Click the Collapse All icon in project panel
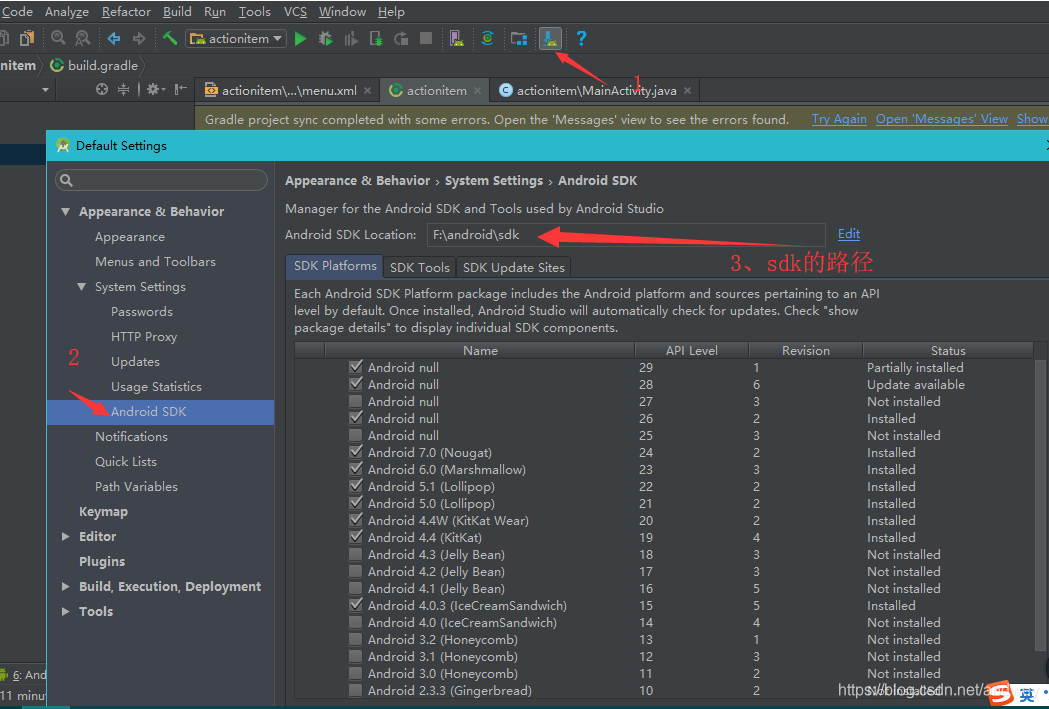This screenshot has height=709, width=1049. pyautogui.click(x=123, y=90)
